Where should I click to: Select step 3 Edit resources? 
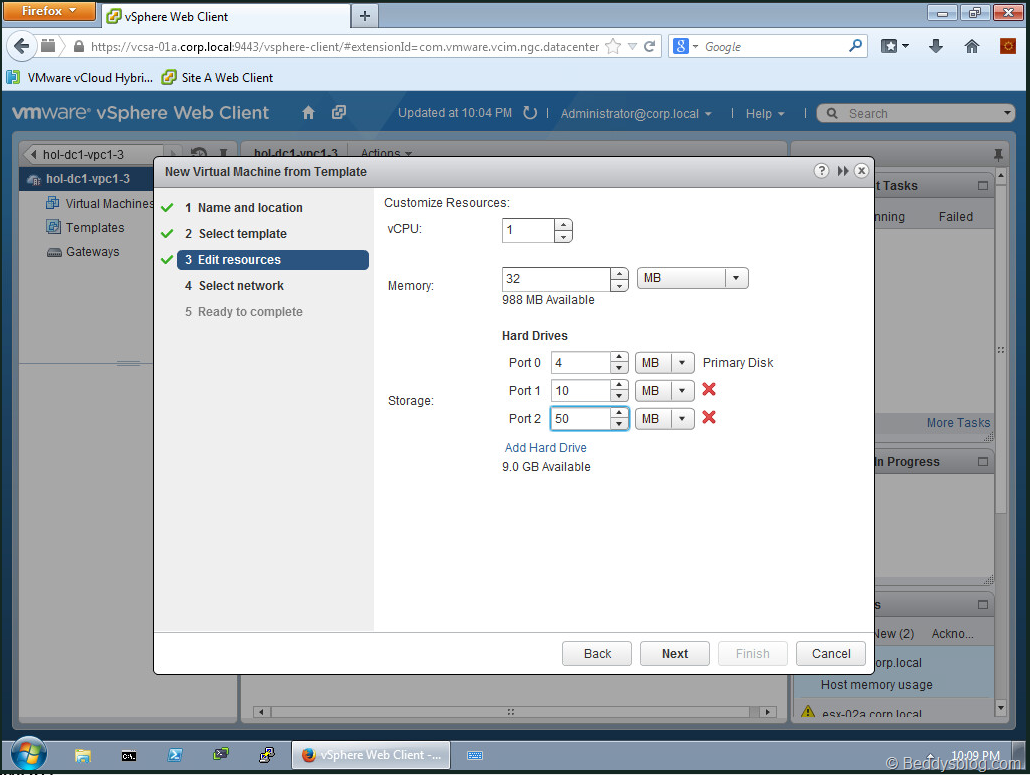pyautogui.click(x=273, y=260)
